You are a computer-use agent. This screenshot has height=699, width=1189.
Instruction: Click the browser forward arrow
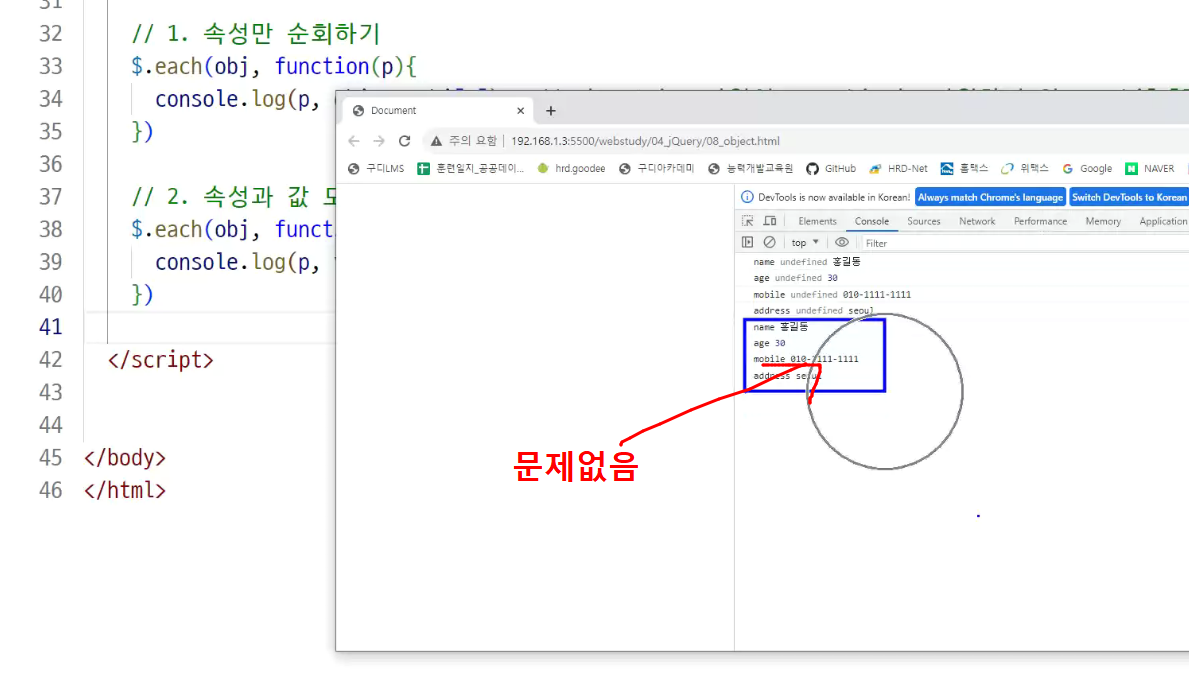[379, 141]
